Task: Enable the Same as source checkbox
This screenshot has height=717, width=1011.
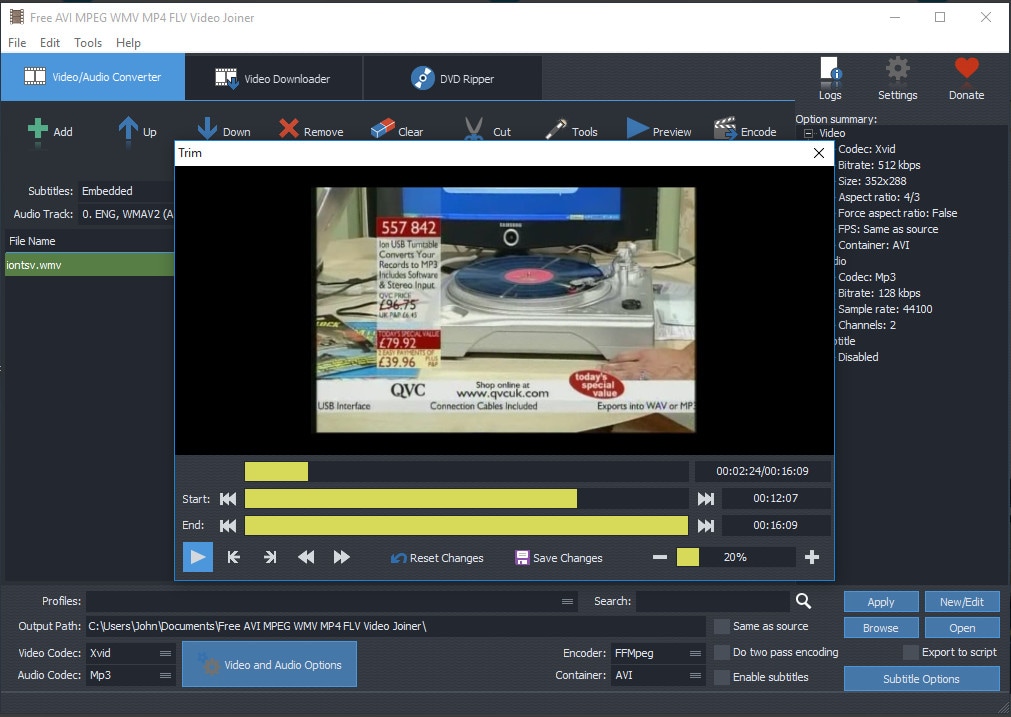Action: [x=722, y=626]
